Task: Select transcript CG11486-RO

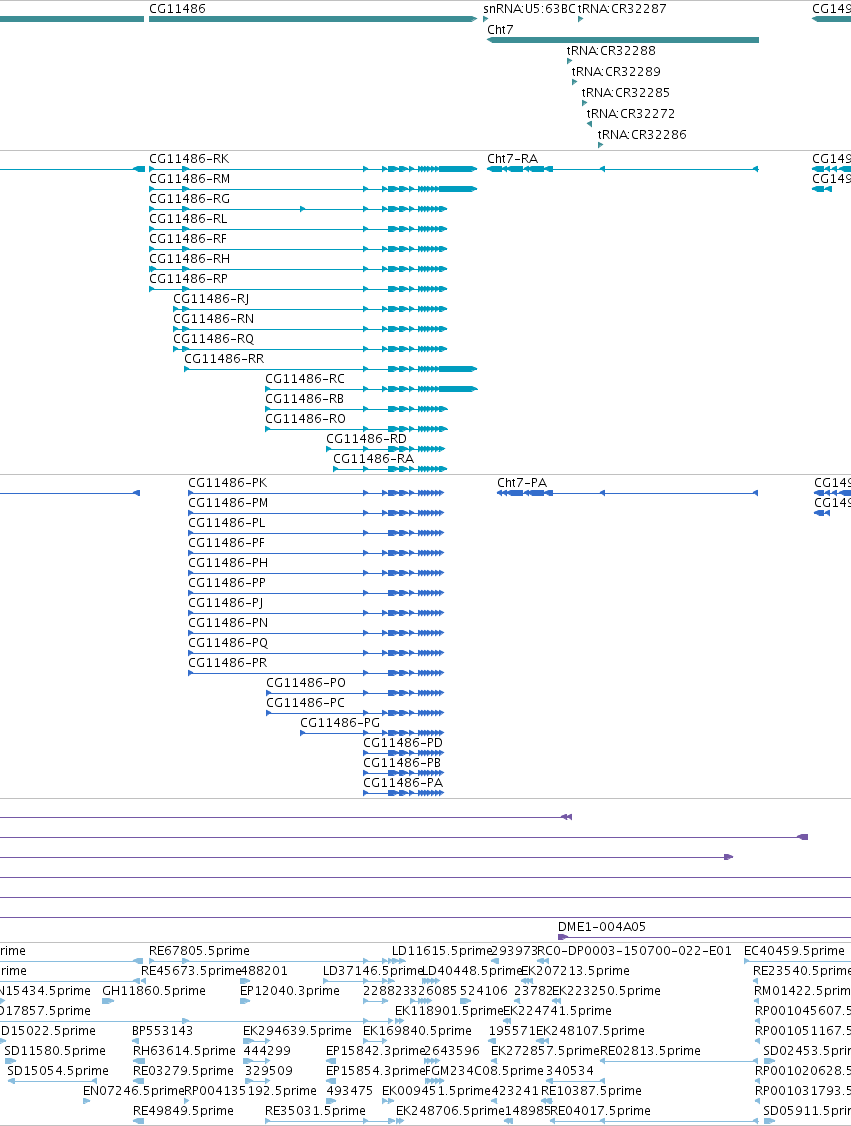Action: [305, 419]
